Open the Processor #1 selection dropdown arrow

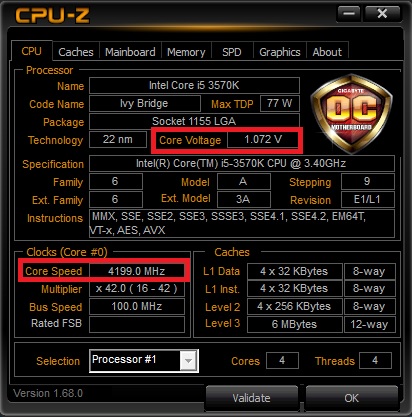coord(189,360)
